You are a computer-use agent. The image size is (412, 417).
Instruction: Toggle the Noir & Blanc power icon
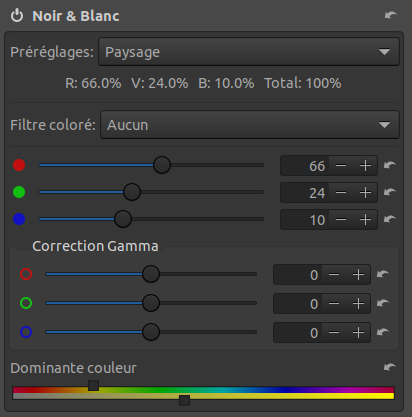[x=17, y=16]
